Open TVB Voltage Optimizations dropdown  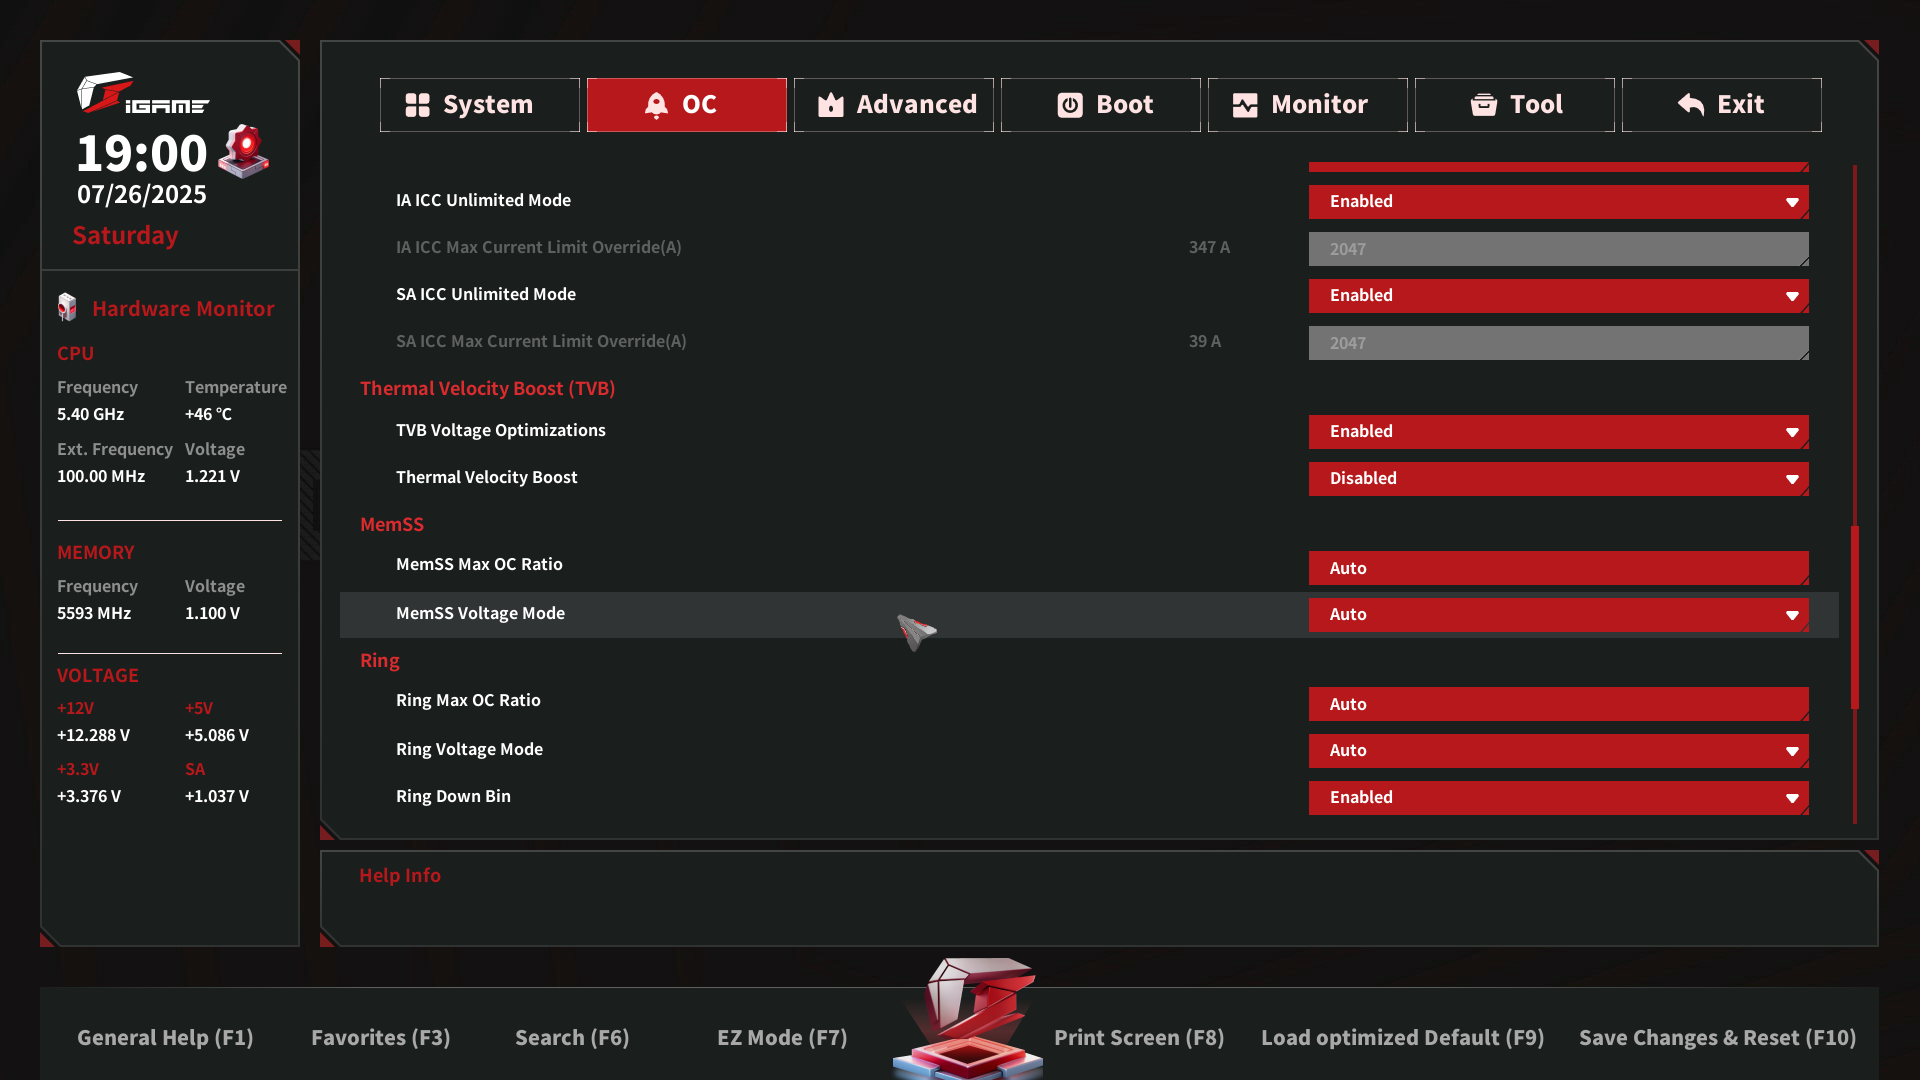(1558, 432)
